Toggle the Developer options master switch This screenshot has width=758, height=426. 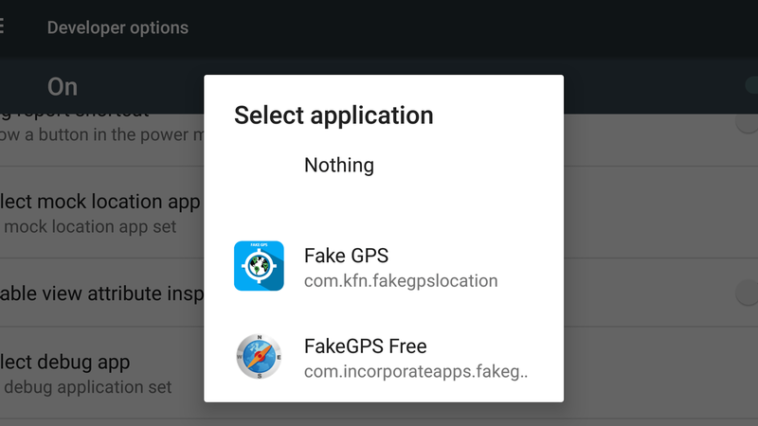(751, 86)
